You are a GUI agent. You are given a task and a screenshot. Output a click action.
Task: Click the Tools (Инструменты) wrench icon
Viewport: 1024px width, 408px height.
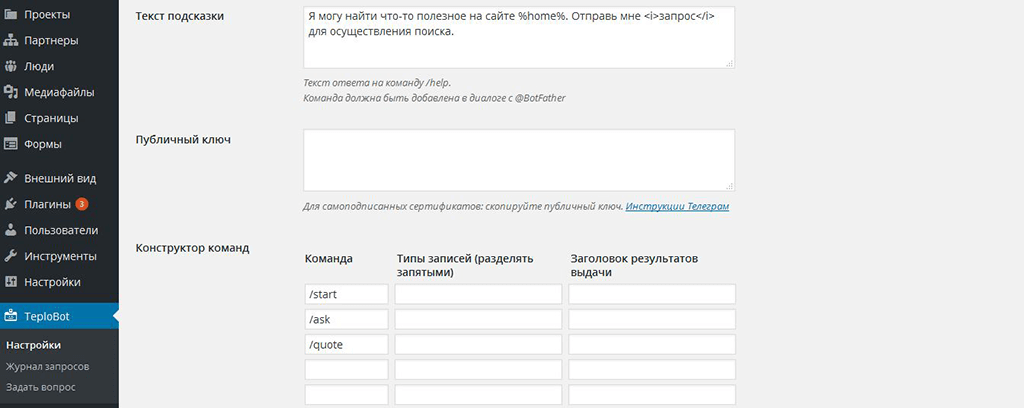pos(10,257)
